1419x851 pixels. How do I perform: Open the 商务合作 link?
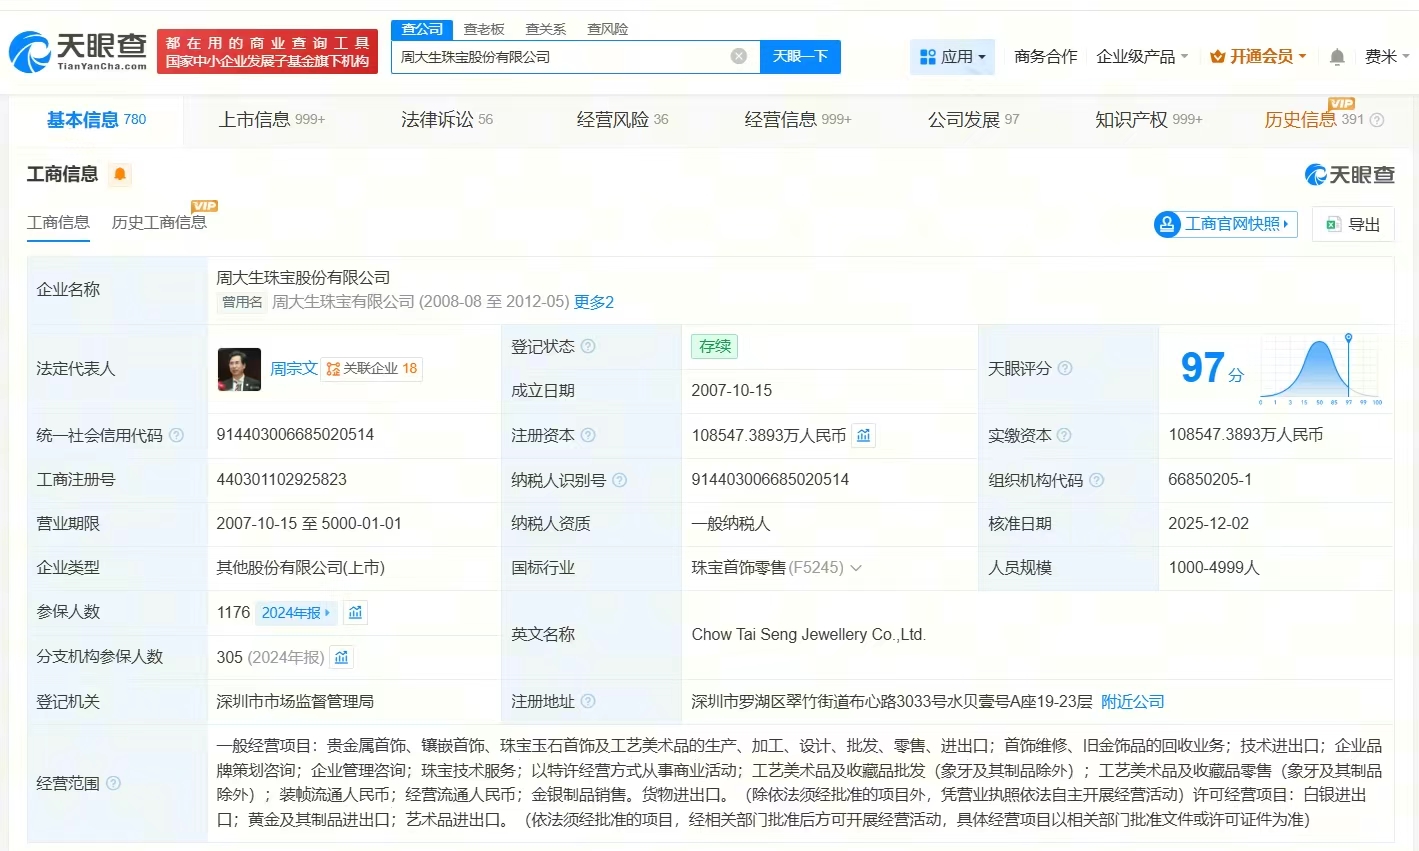tap(1046, 57)
